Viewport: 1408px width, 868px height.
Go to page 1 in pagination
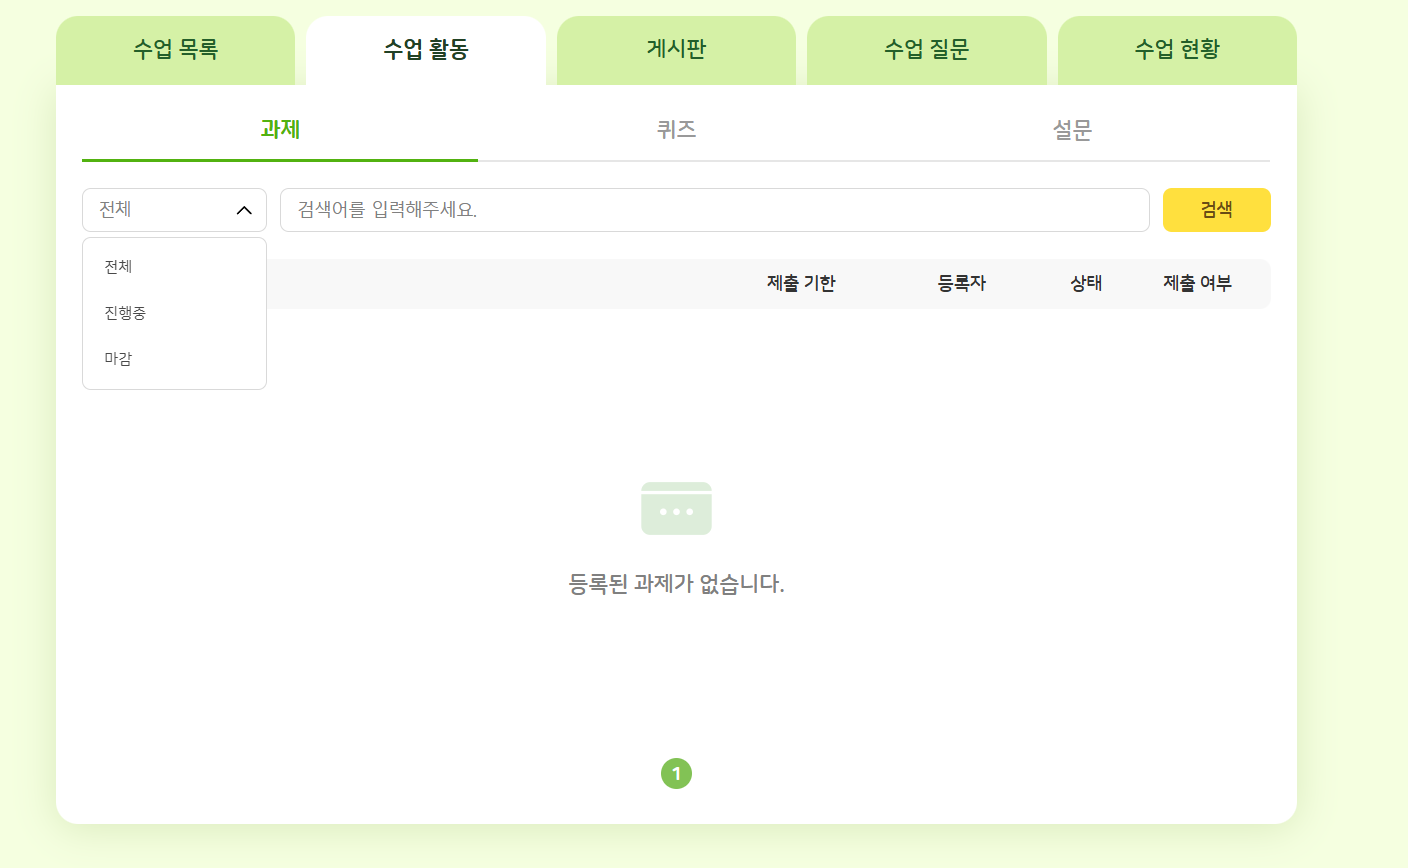coord(676,774)
